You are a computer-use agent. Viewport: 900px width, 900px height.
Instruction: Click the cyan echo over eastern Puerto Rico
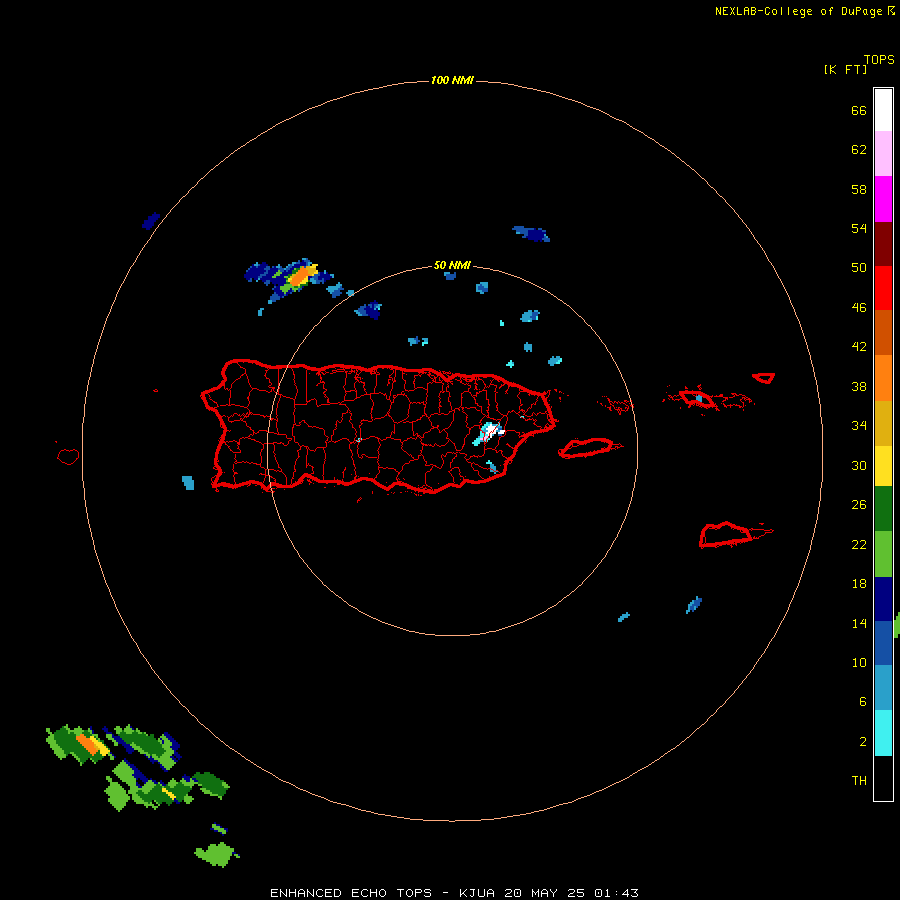click(x=488, y=433)
